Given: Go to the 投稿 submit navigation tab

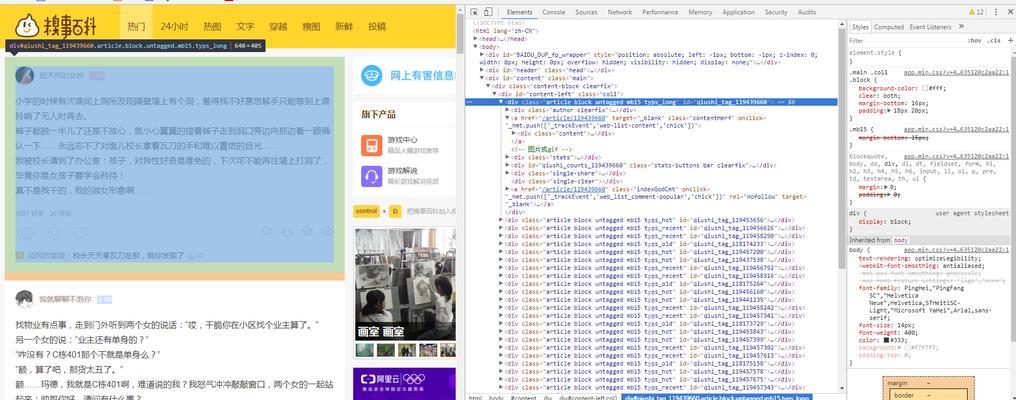Looking at the screenshot, I should tap(377, 27).
